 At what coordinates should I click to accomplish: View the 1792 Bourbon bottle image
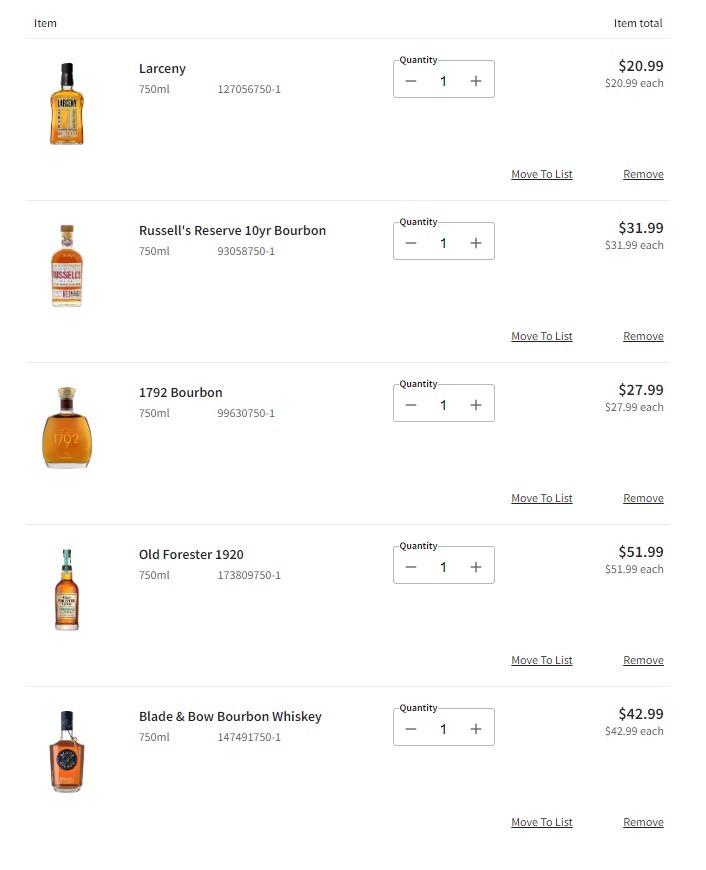coord(66,427)
